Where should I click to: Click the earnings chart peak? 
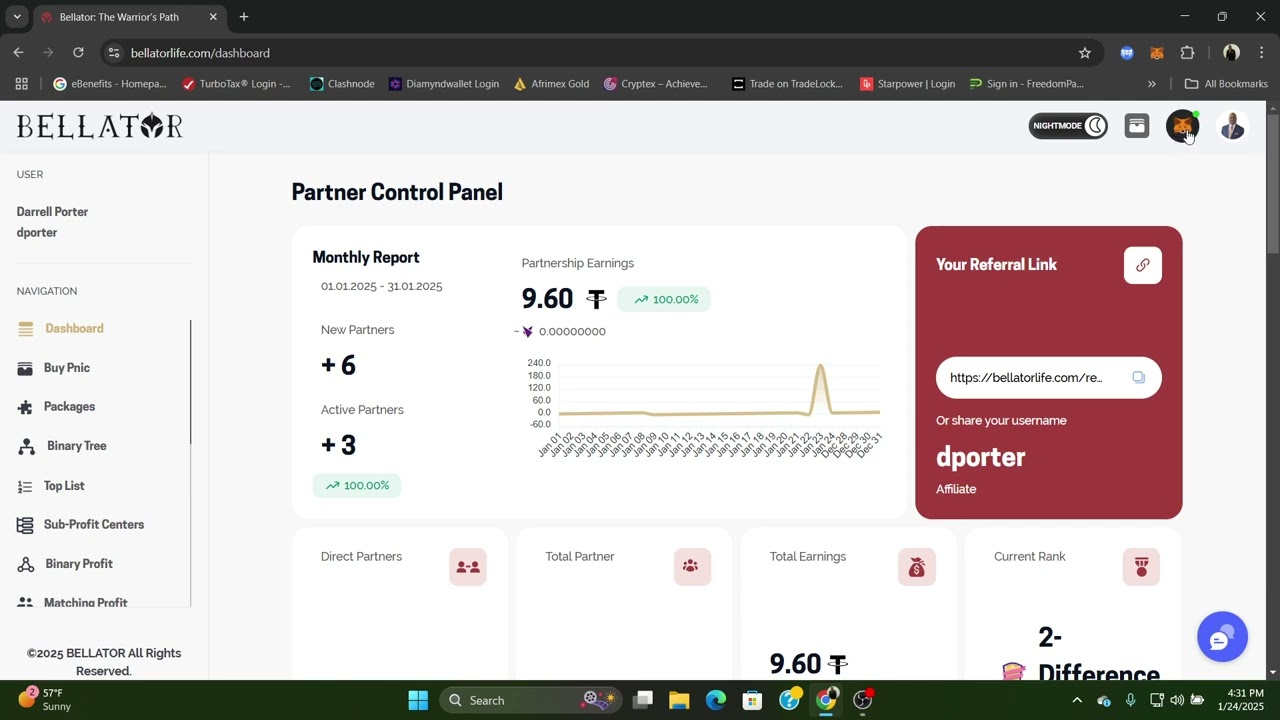(821, 368)
